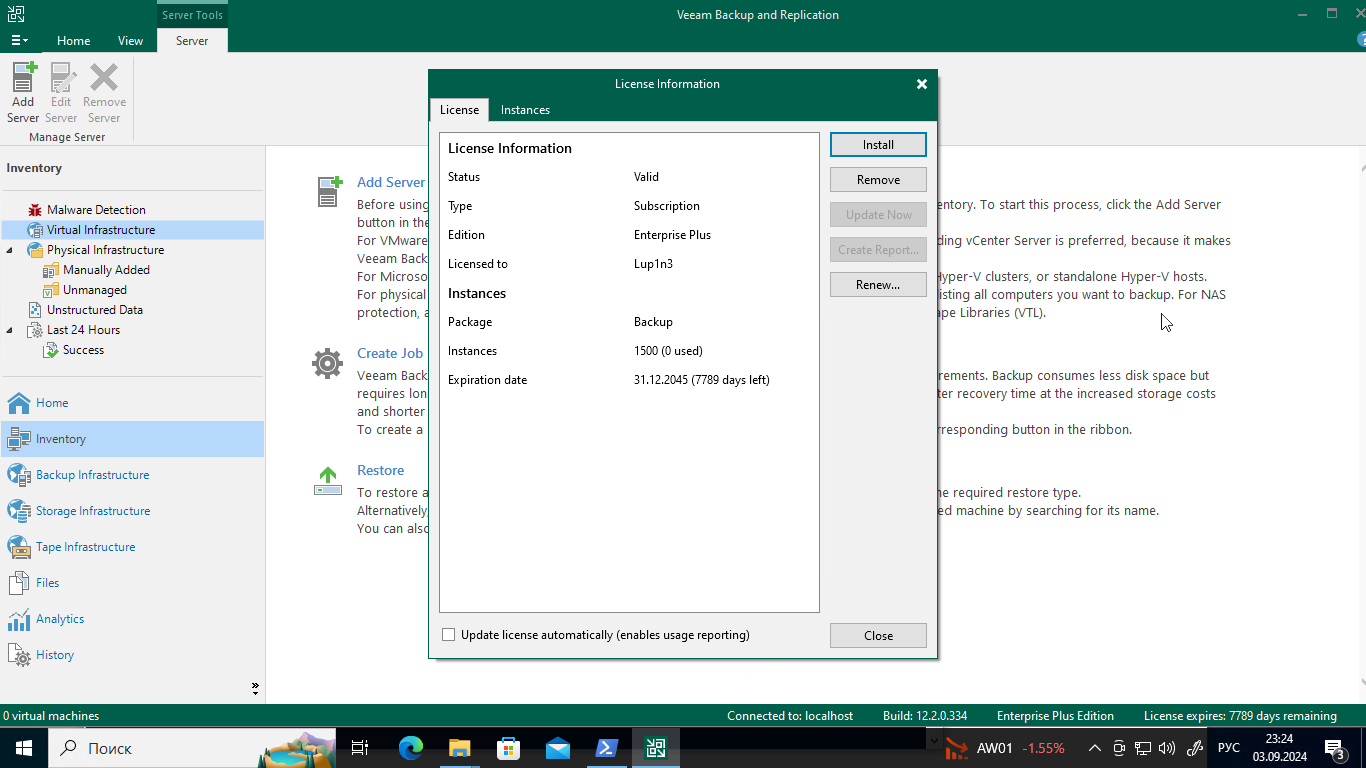The height and width of the screenshot is (768, 1366).
Task: Open Task View from taskbar
Action: click(360, 748)
